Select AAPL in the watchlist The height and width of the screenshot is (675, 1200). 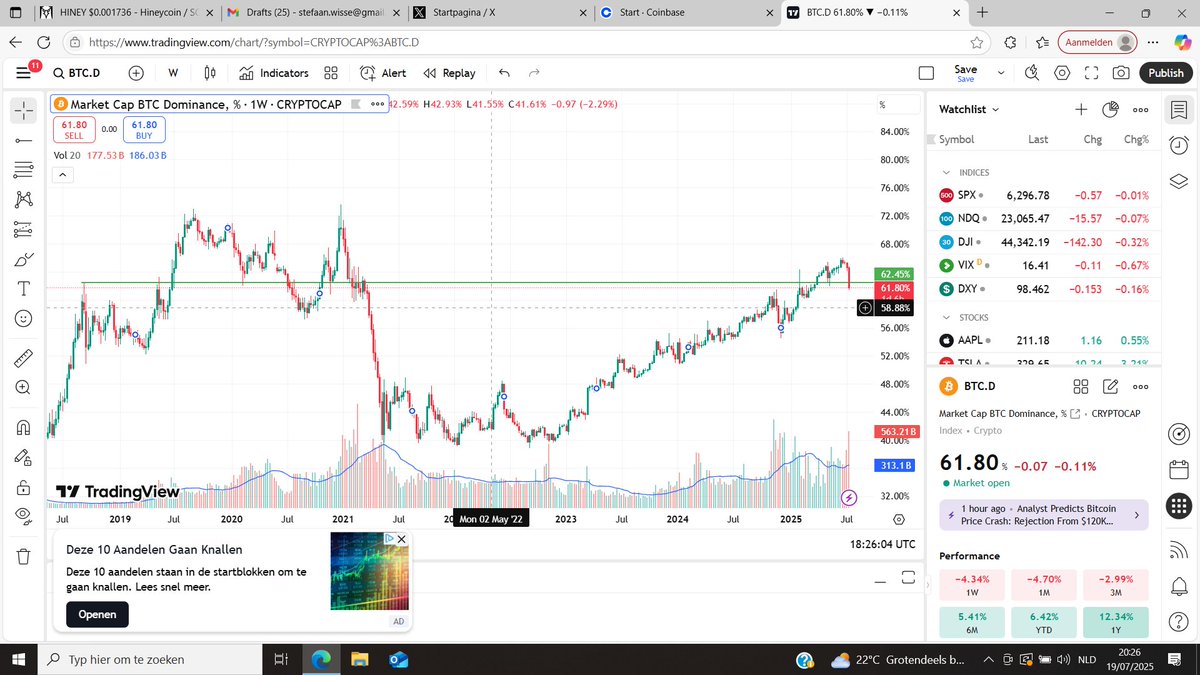pyautogui.click(x=1045, y=339)
